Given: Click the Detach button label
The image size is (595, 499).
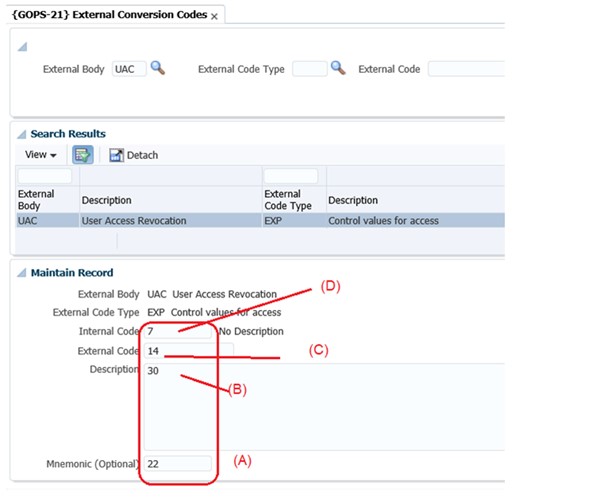Looking at the screenshot, I should pyautogui.click(x=142, y=155).
